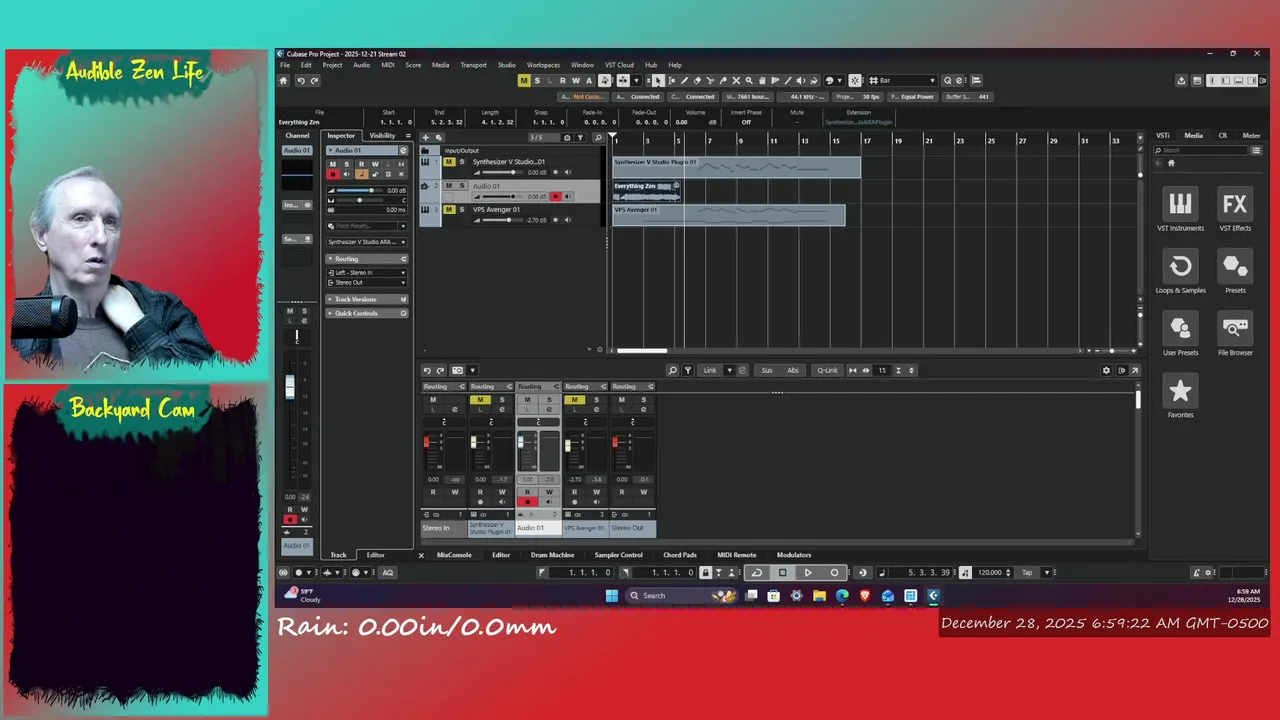
Task: Toggle monitor on VPS Avenger 01 track
Action: point(568,219)
